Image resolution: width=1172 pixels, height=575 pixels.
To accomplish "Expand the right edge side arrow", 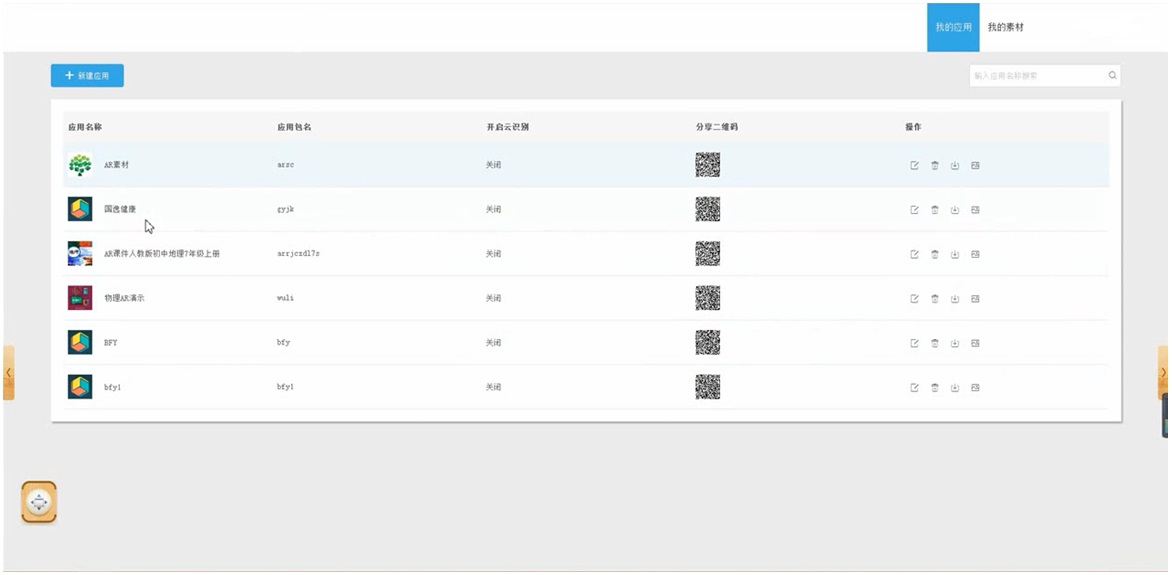I will (1163, 372).
